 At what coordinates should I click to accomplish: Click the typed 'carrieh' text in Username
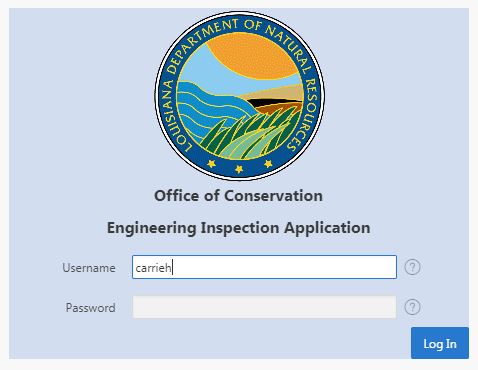(153, 268)
